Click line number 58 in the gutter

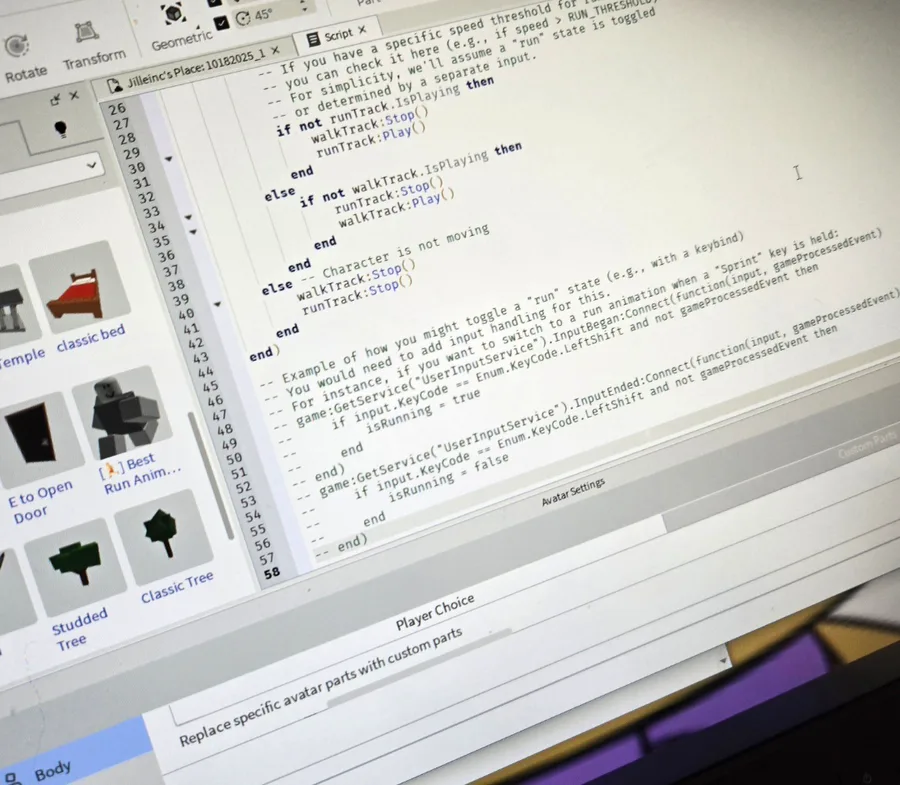[x=272, y=573]
